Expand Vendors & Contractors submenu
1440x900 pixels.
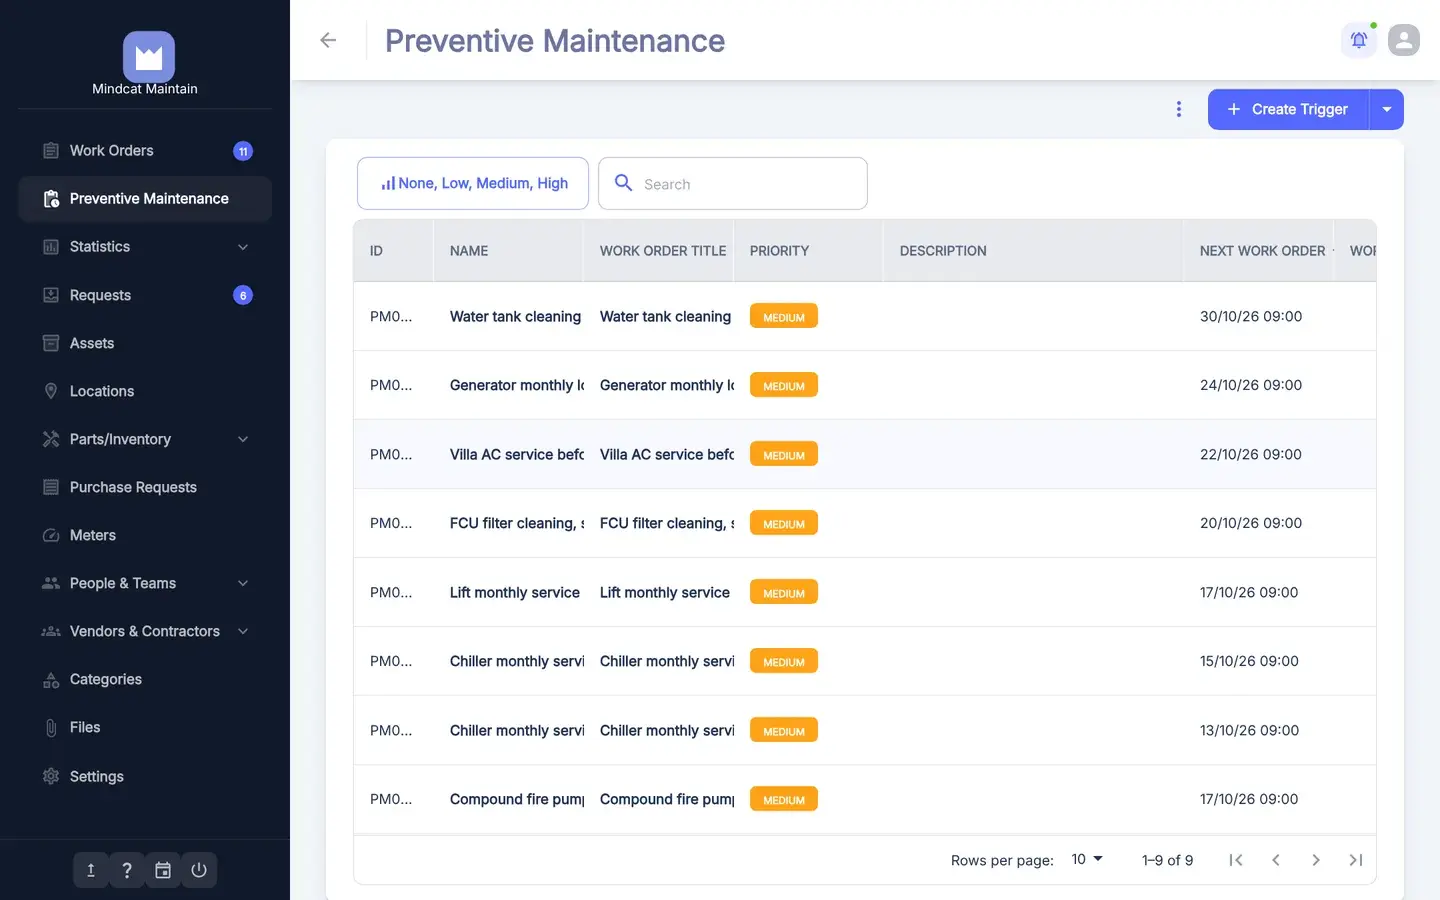click(x=243, y=631)
